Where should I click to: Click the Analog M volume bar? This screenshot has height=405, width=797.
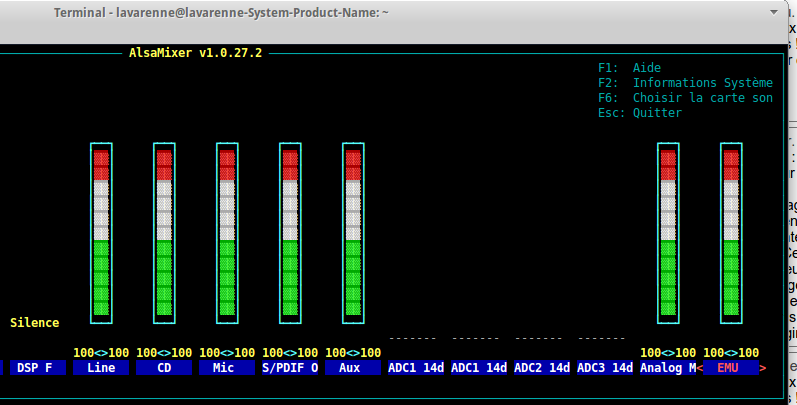coord(668,233)
